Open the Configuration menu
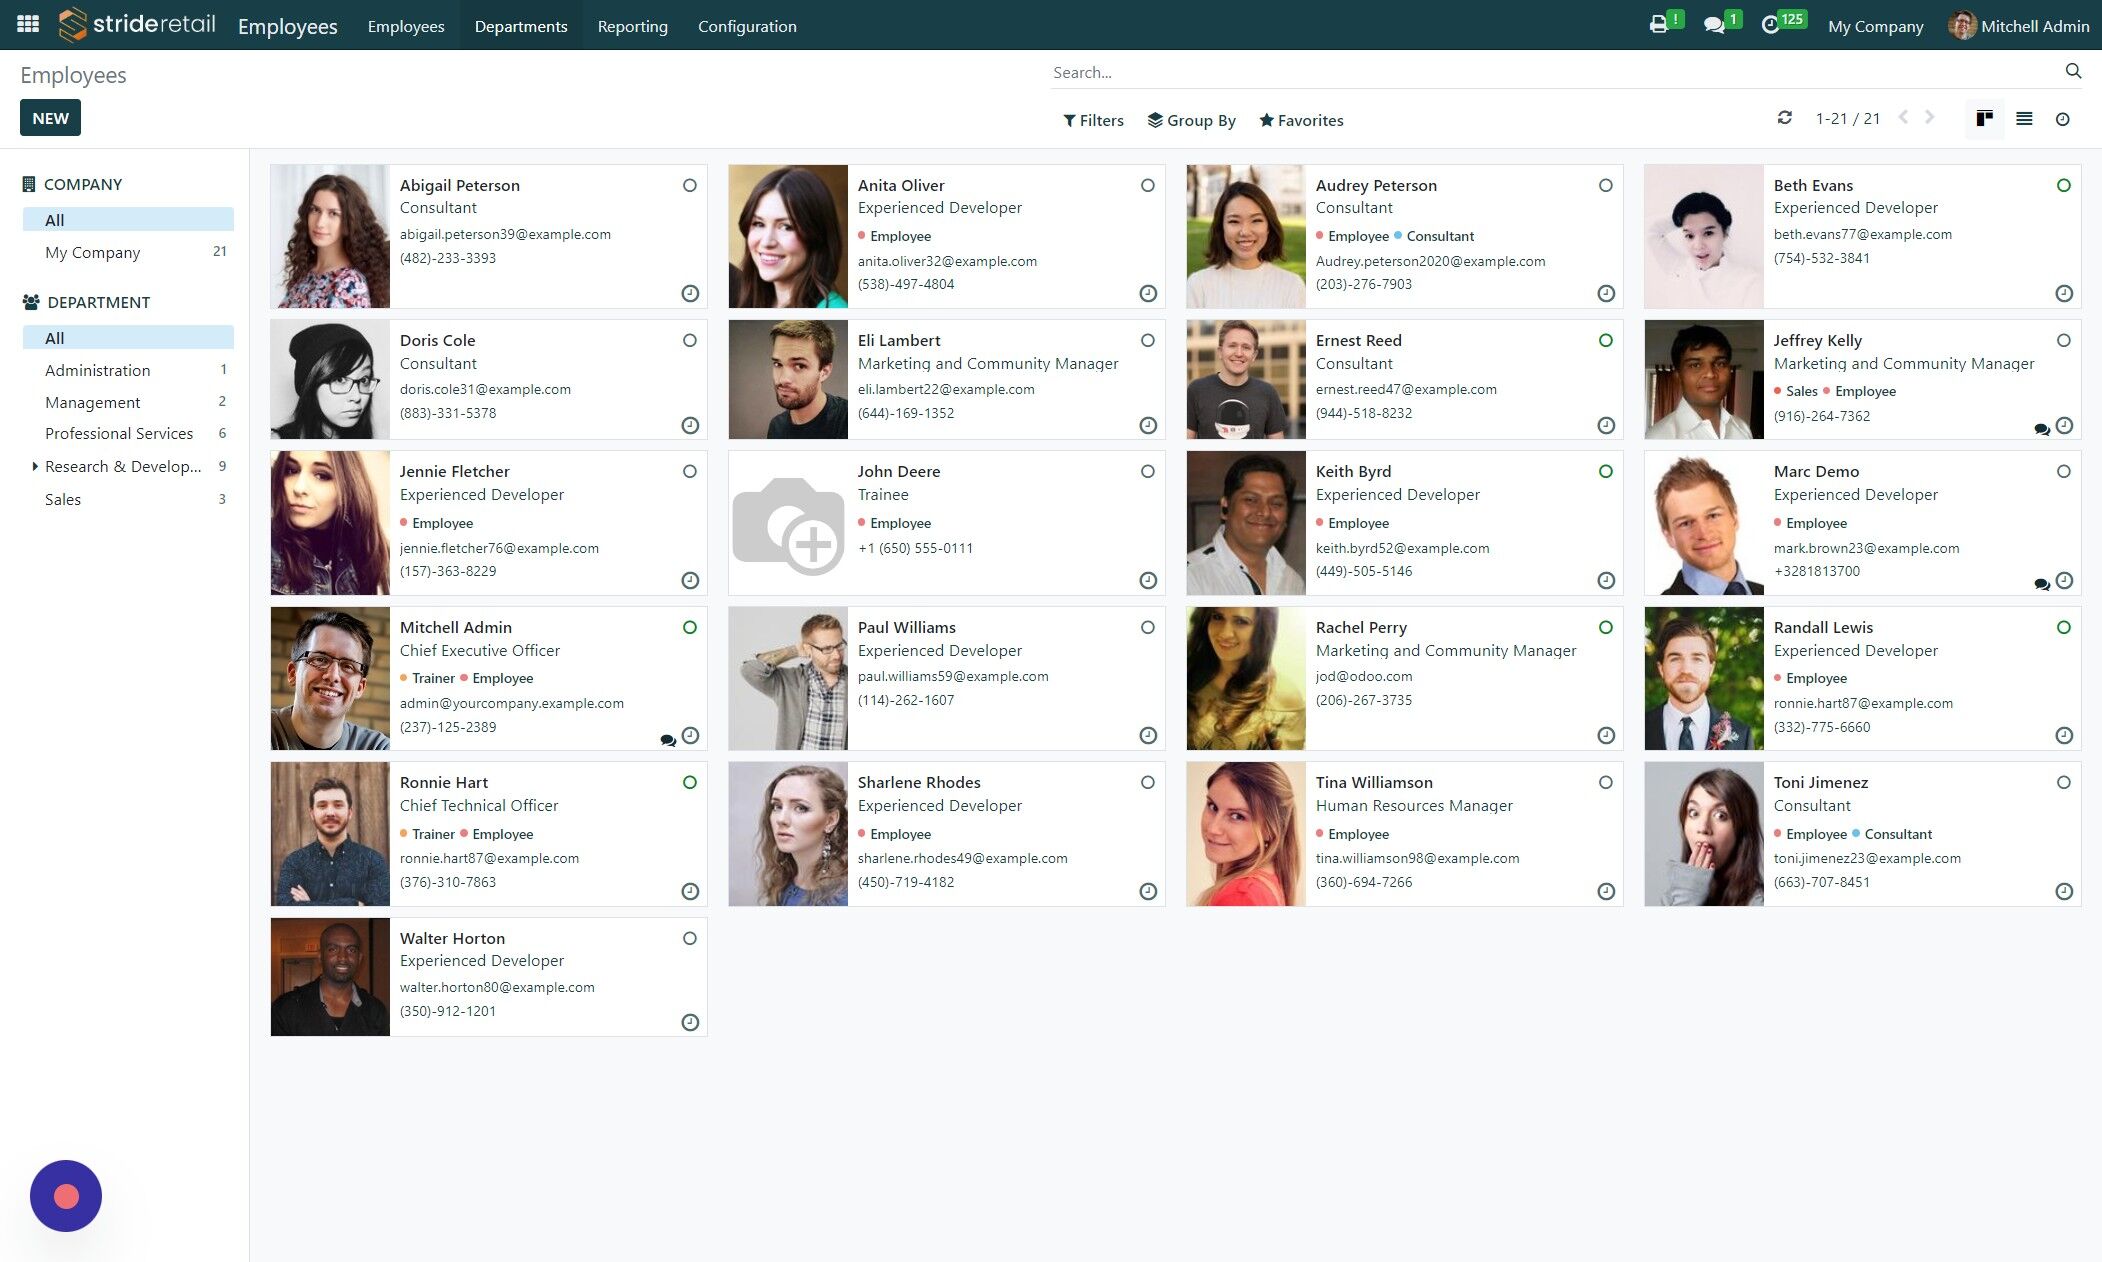 point(747,26)
